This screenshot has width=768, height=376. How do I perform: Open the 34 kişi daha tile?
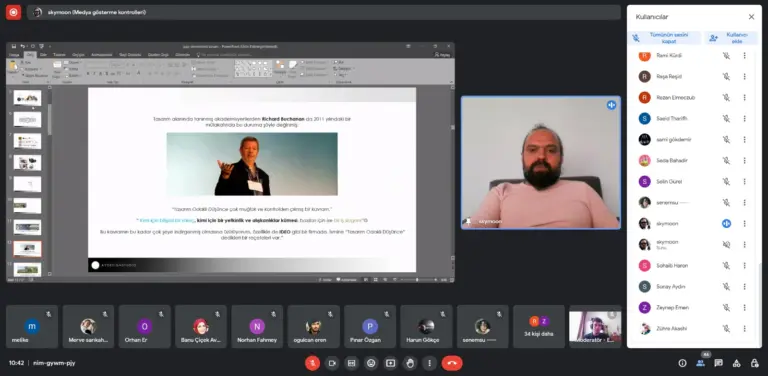539,327
